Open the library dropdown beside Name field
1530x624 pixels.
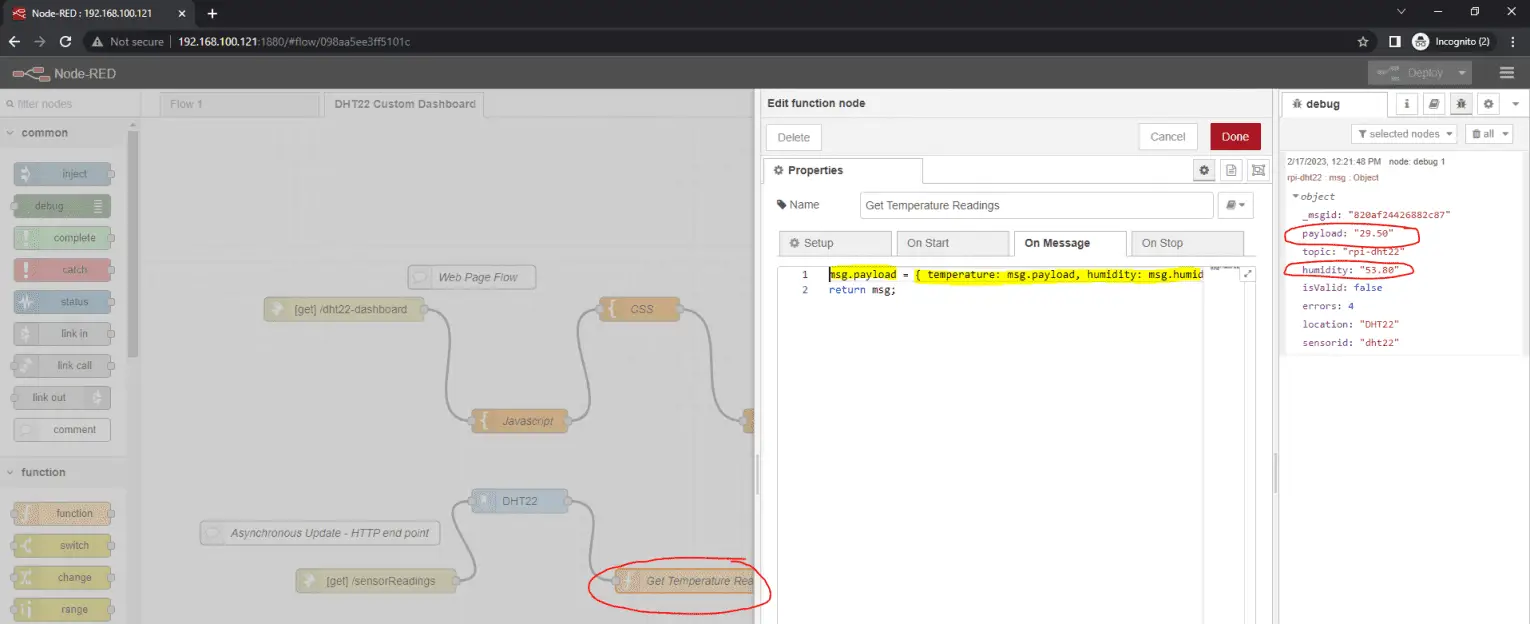(x=1235, y=205)
